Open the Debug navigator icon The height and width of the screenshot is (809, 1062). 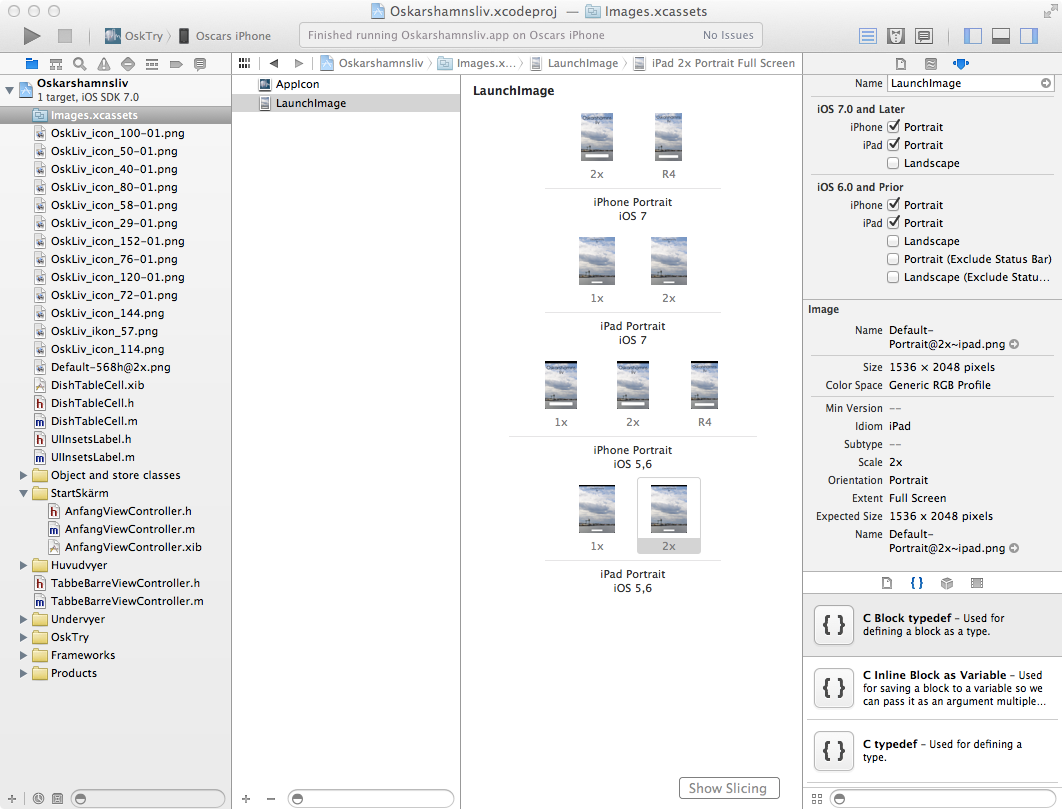pyautogui.click(x=152, y=64)
